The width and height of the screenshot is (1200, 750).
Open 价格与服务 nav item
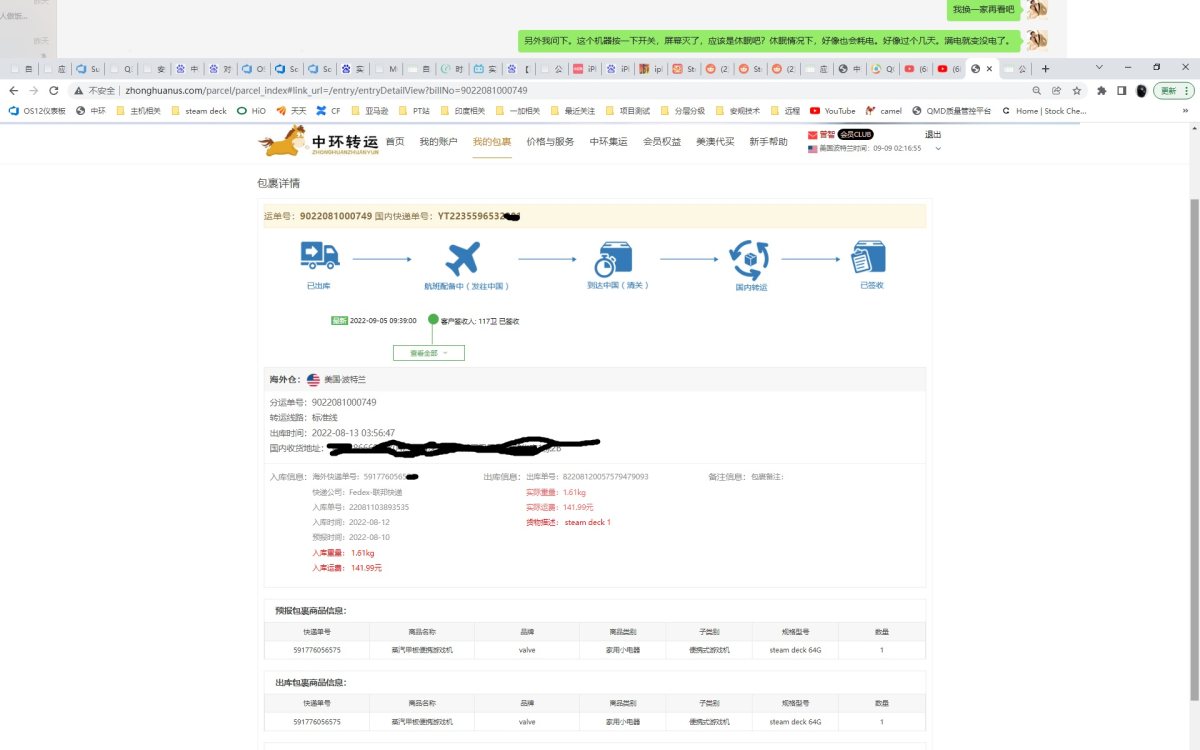[550, 142]
